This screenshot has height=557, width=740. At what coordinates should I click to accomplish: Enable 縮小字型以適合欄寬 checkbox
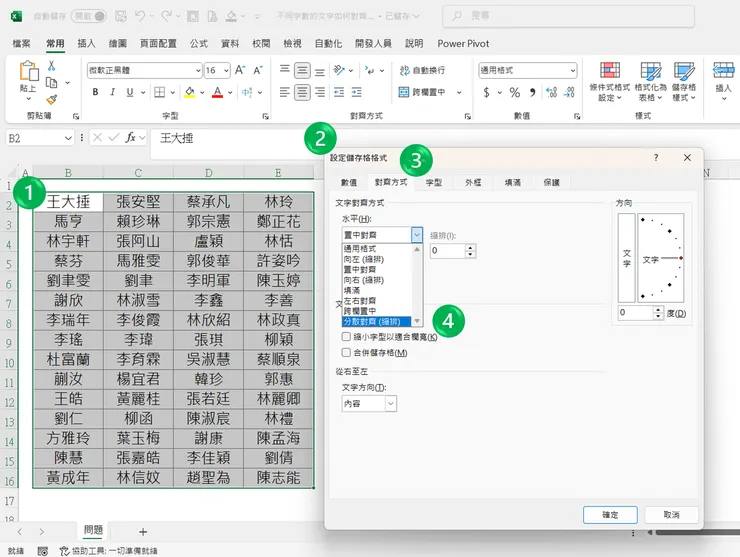coord(346,337)
